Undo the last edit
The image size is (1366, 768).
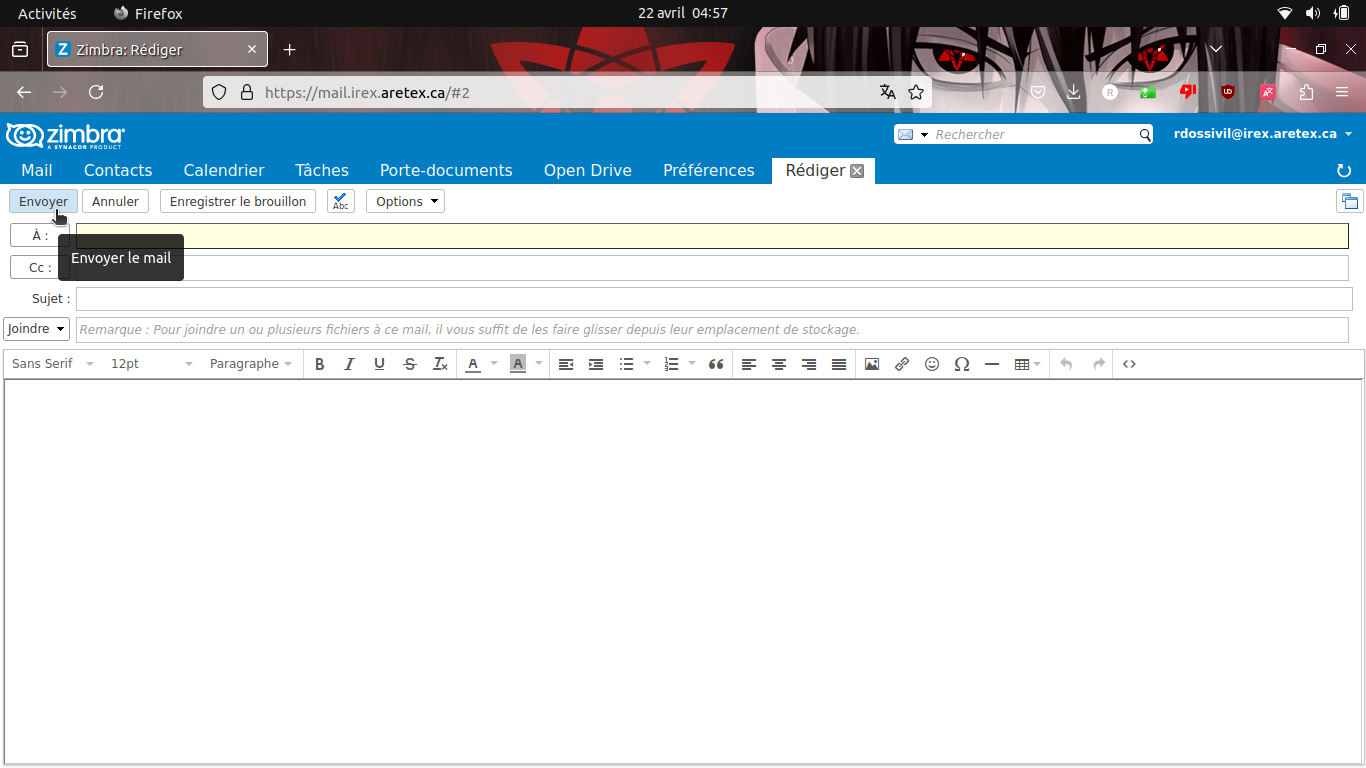[x=1067, y=364]
